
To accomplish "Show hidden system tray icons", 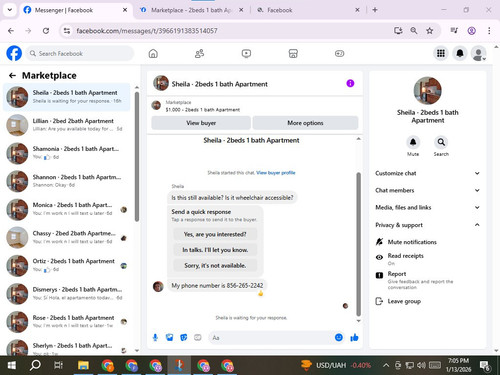I will point(386,366).
